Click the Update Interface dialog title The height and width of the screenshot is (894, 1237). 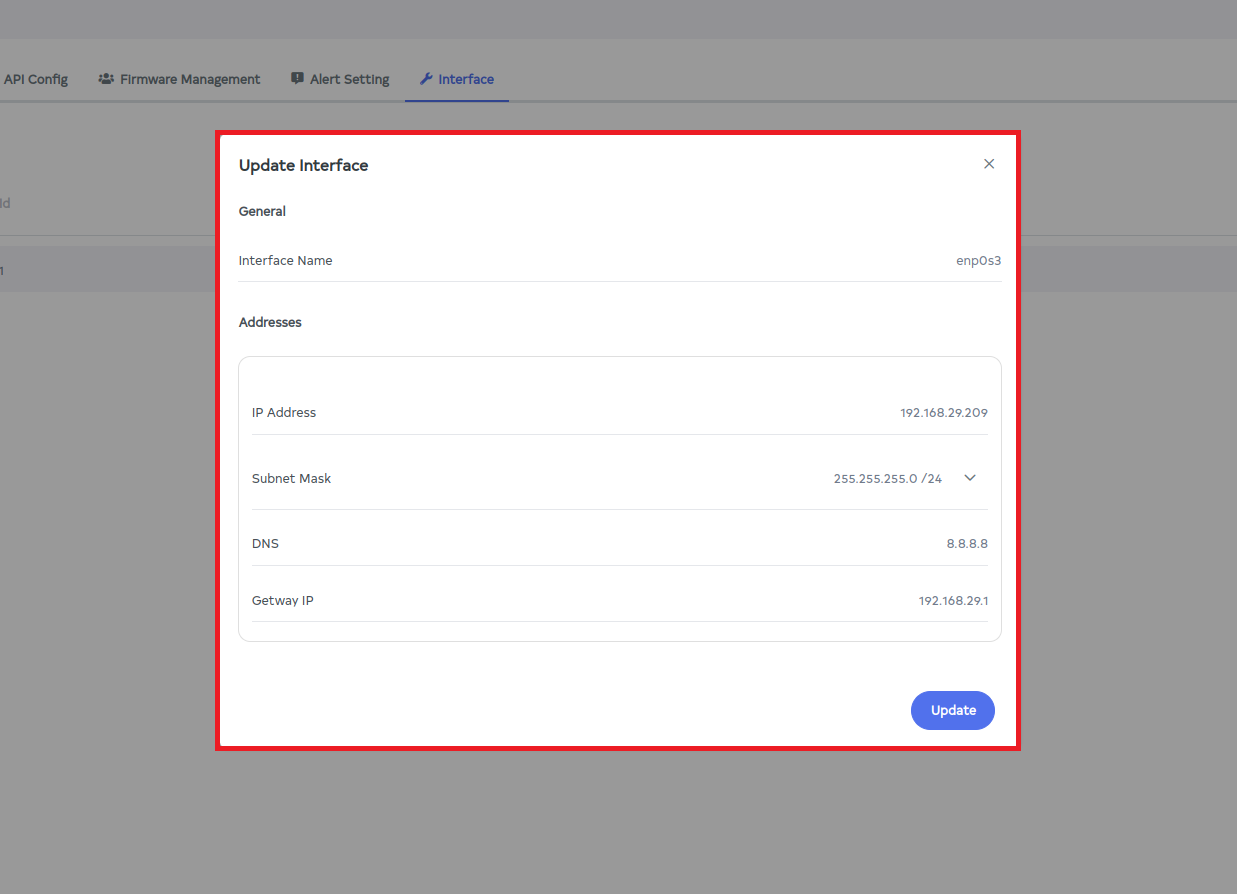(303, 166)
